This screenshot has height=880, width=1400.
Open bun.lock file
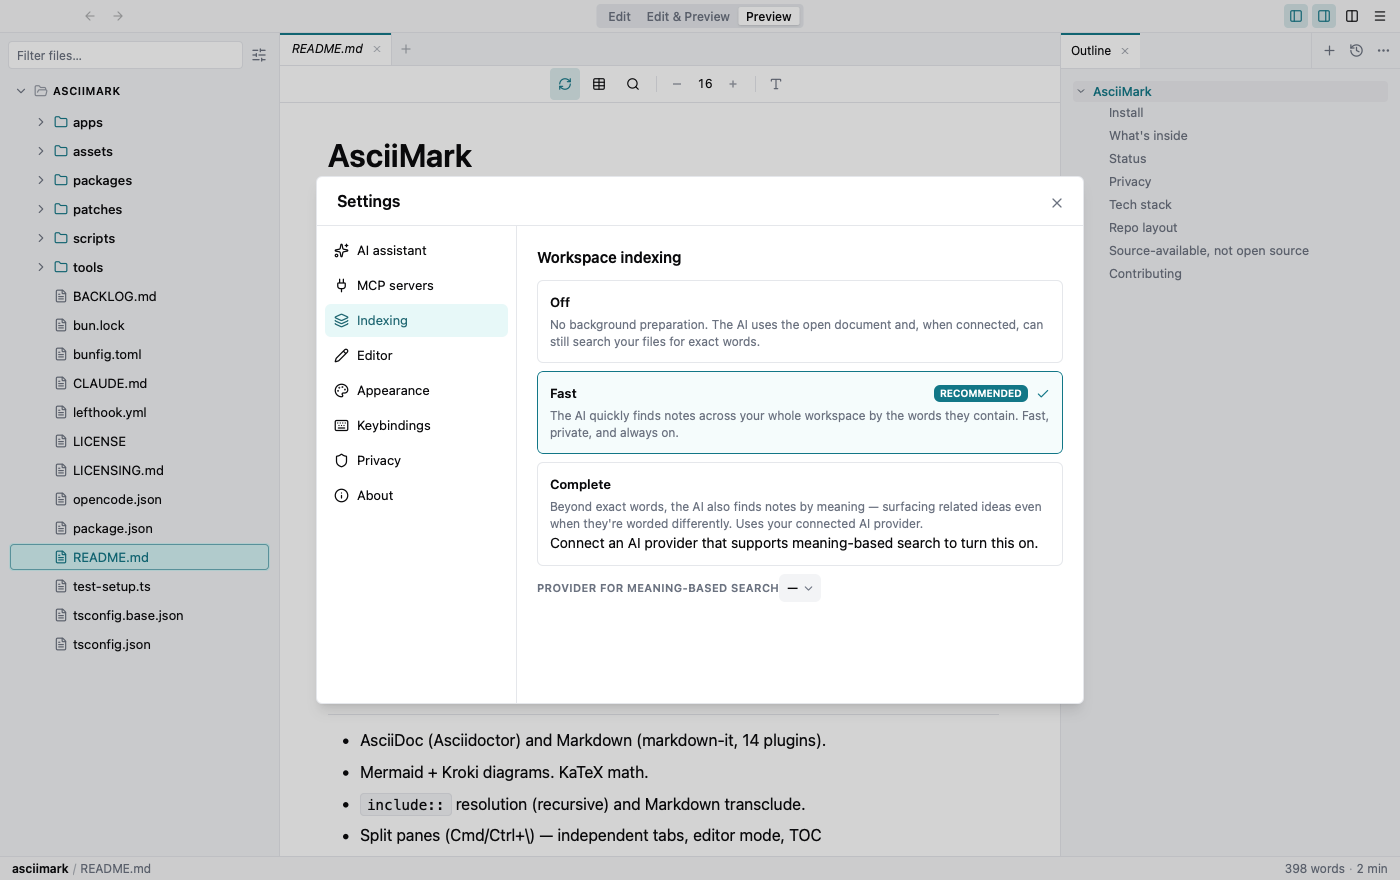(139, 325)
